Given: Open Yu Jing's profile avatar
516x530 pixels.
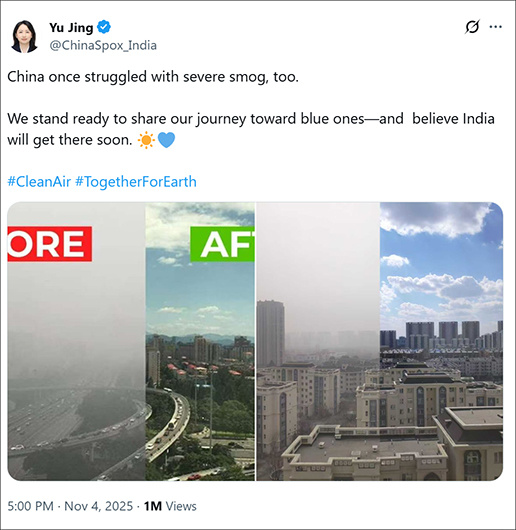Looking at the screenshot, I should coord(24,37).
